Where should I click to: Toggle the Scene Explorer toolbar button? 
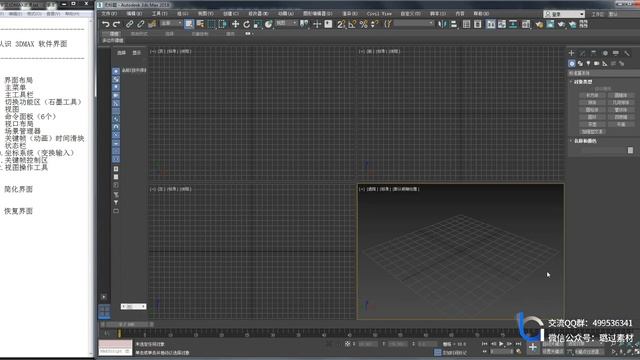click(466, 24)
